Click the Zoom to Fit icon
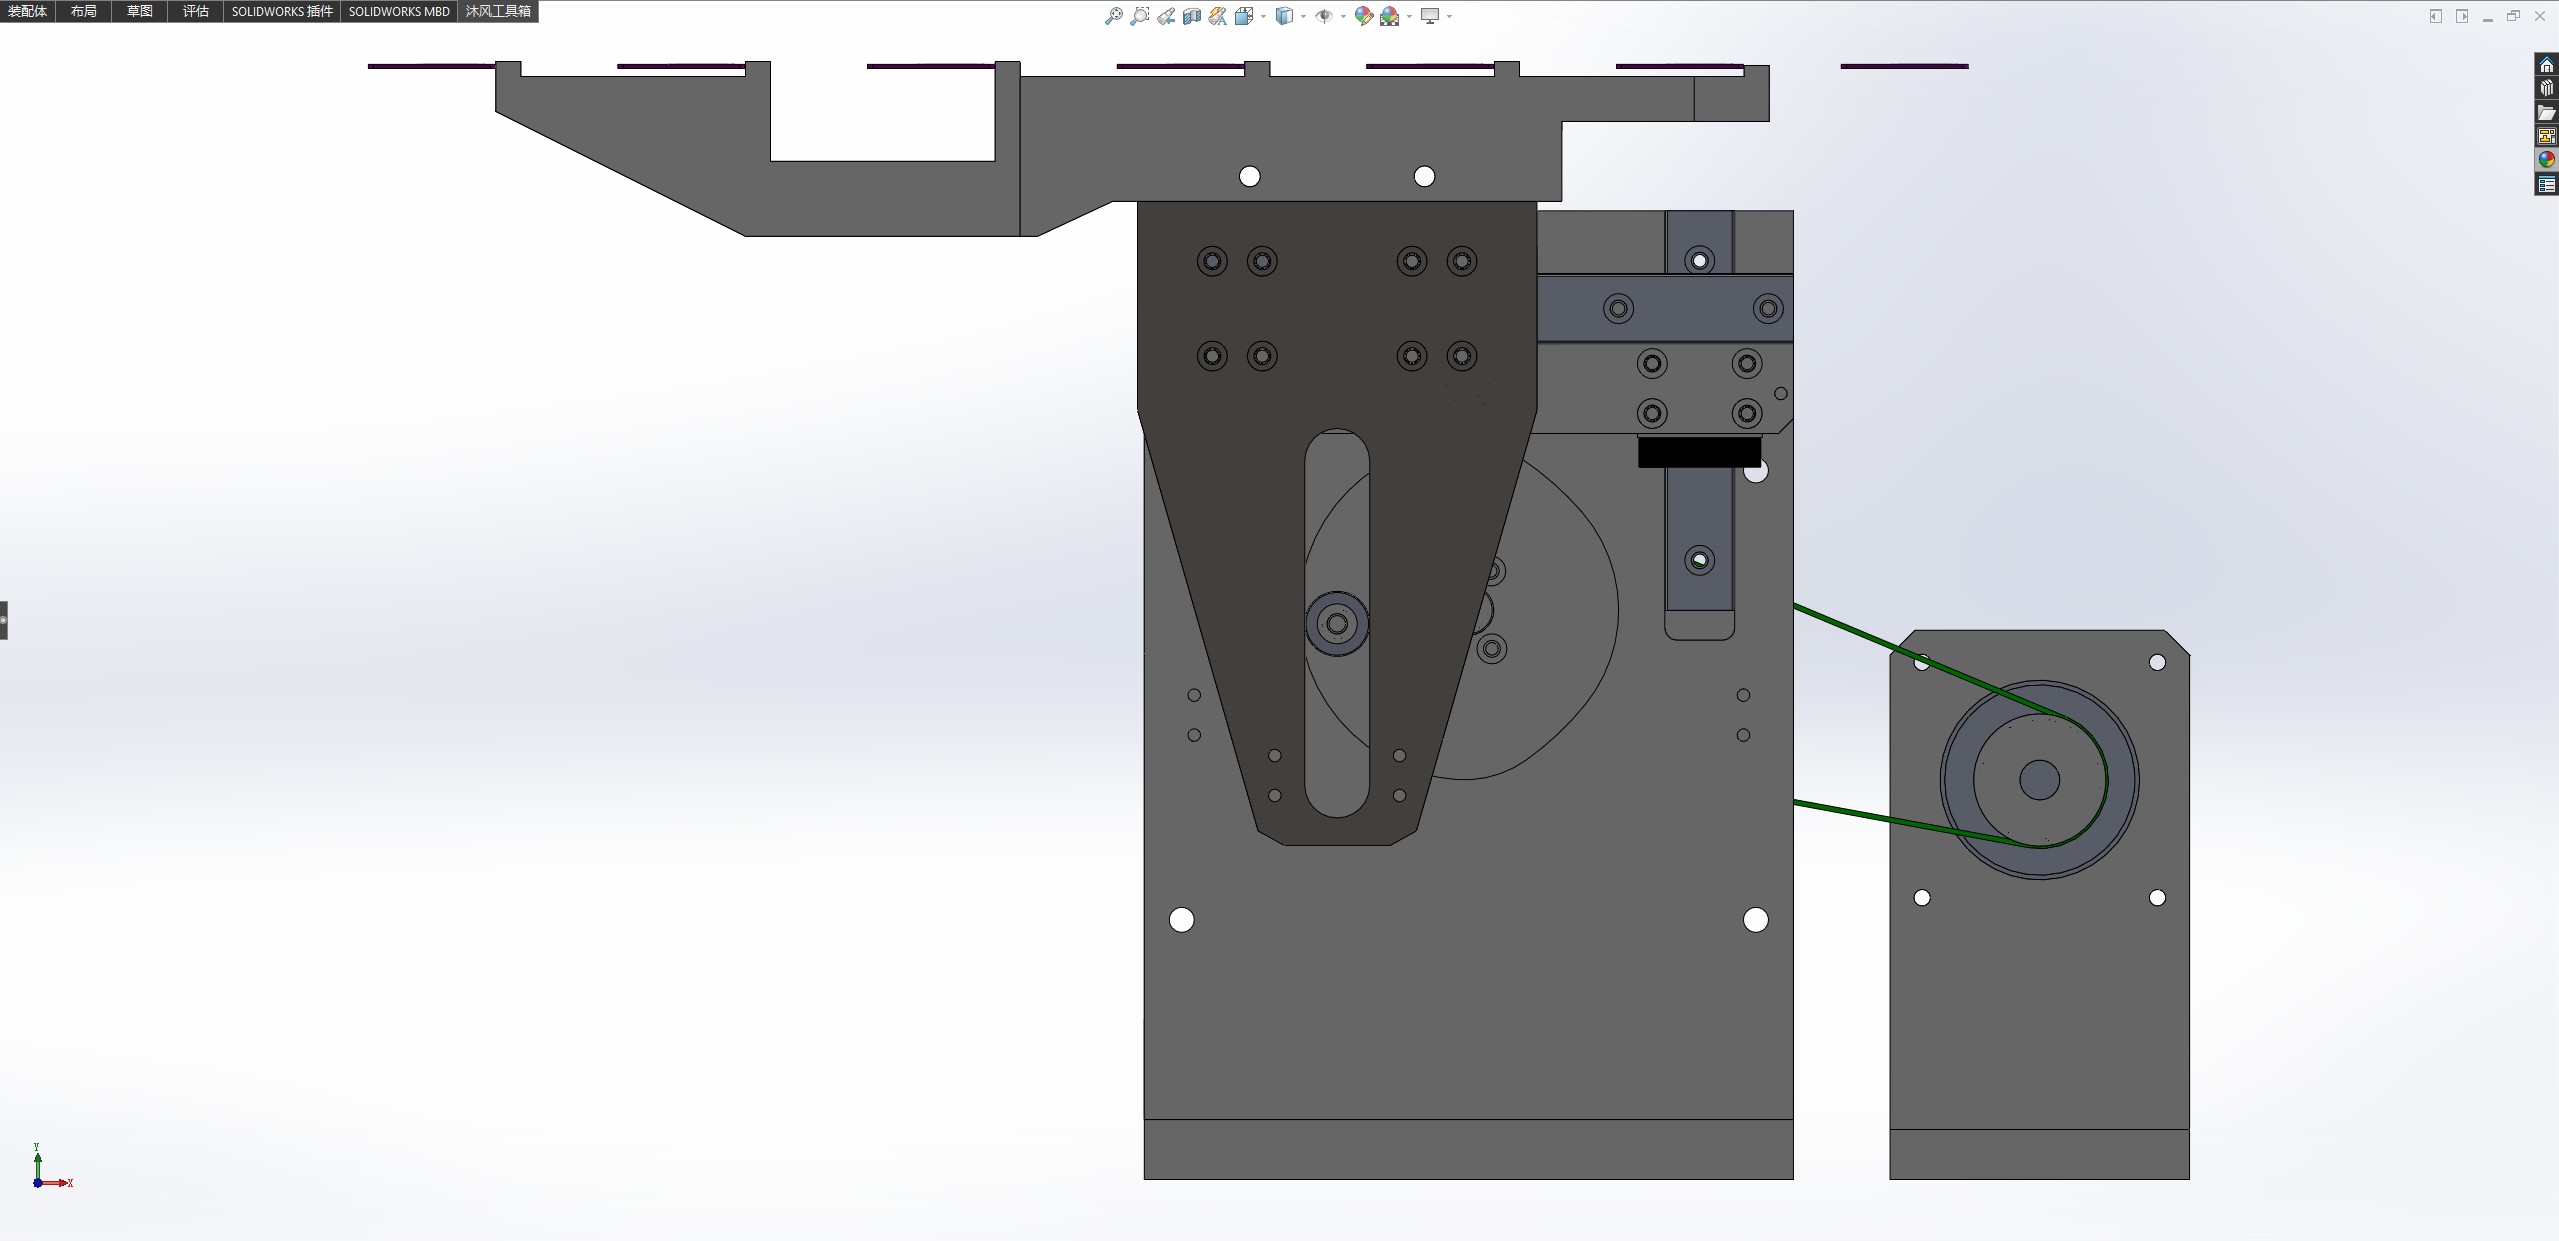Viewport: 2559px width, 1241px height. (x=1113, y=16)
